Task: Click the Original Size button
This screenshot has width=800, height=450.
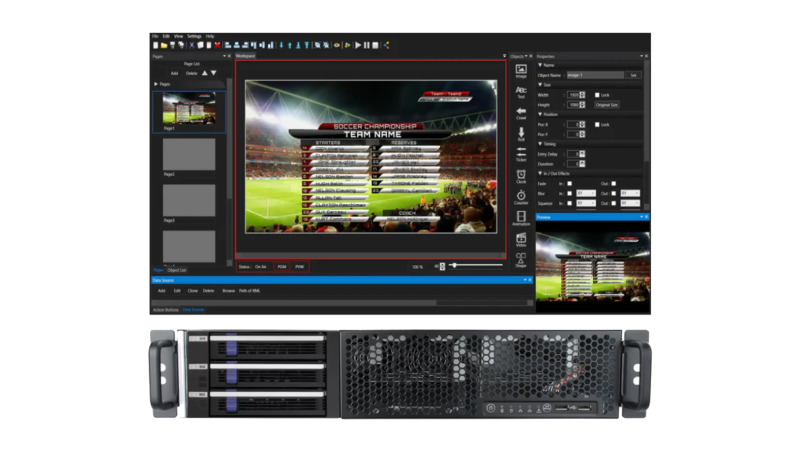Action: (607, 104)
